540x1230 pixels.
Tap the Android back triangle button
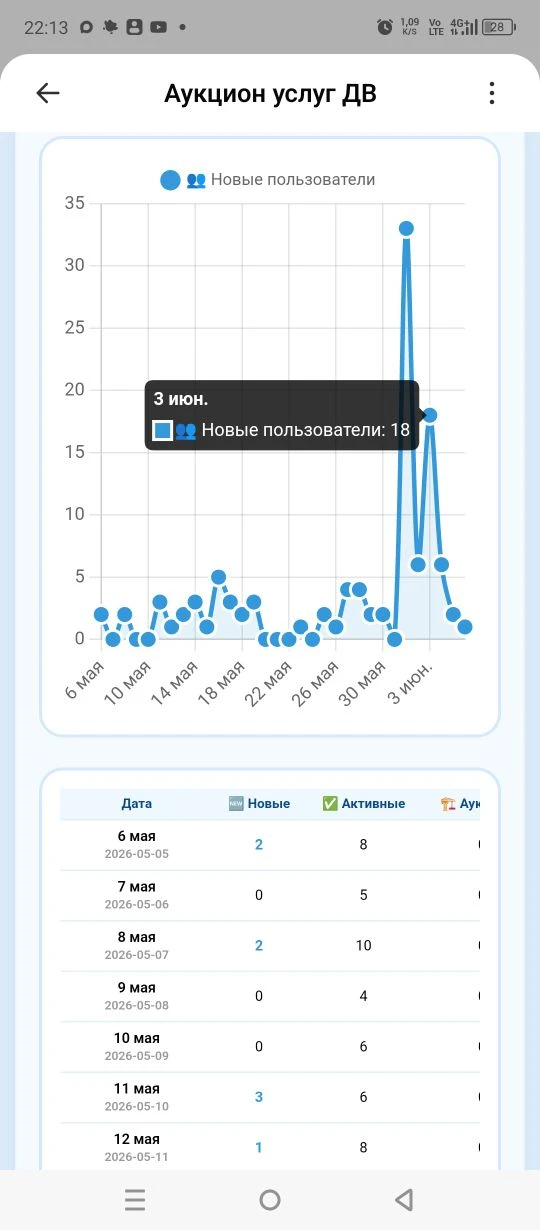click(x=404, y=1200)
